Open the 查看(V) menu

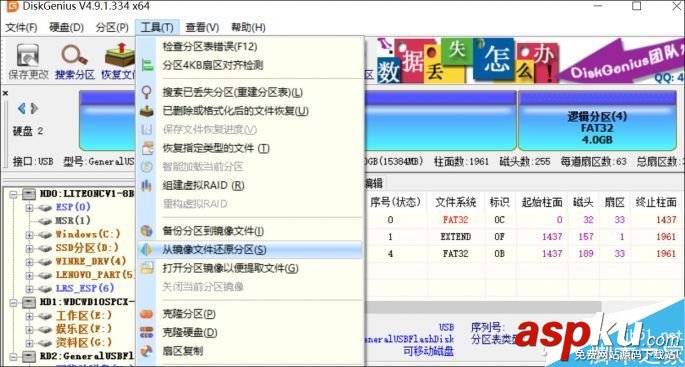(202, 28)
